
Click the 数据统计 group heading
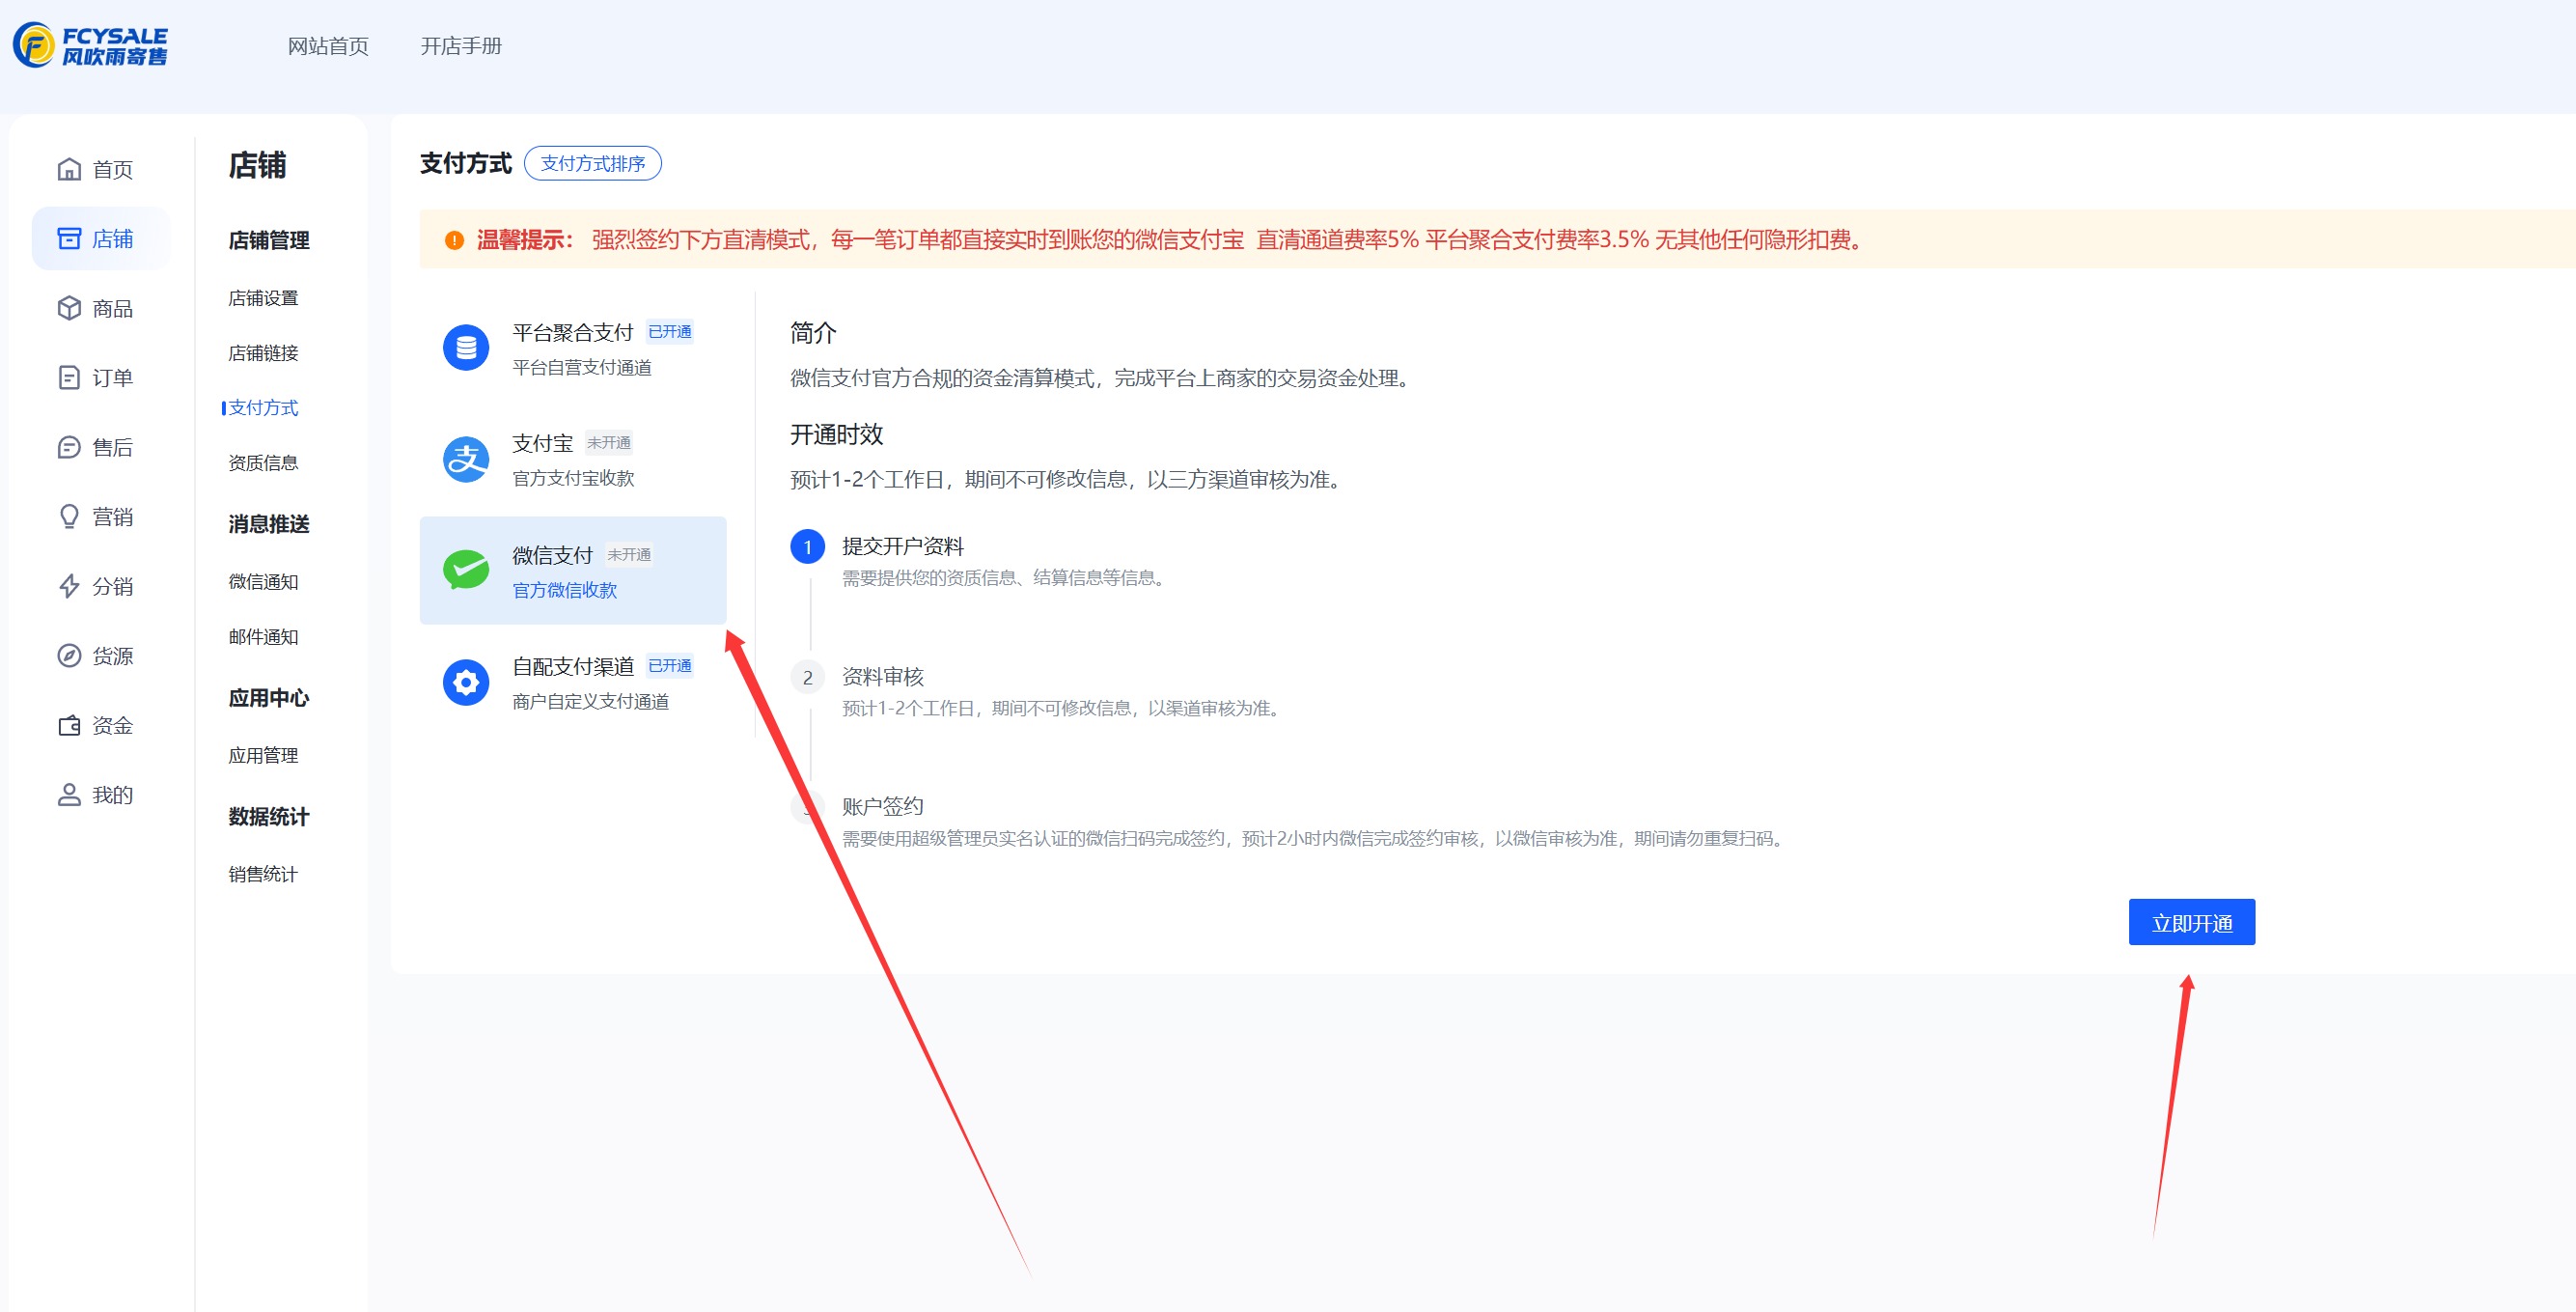(269, 816)
